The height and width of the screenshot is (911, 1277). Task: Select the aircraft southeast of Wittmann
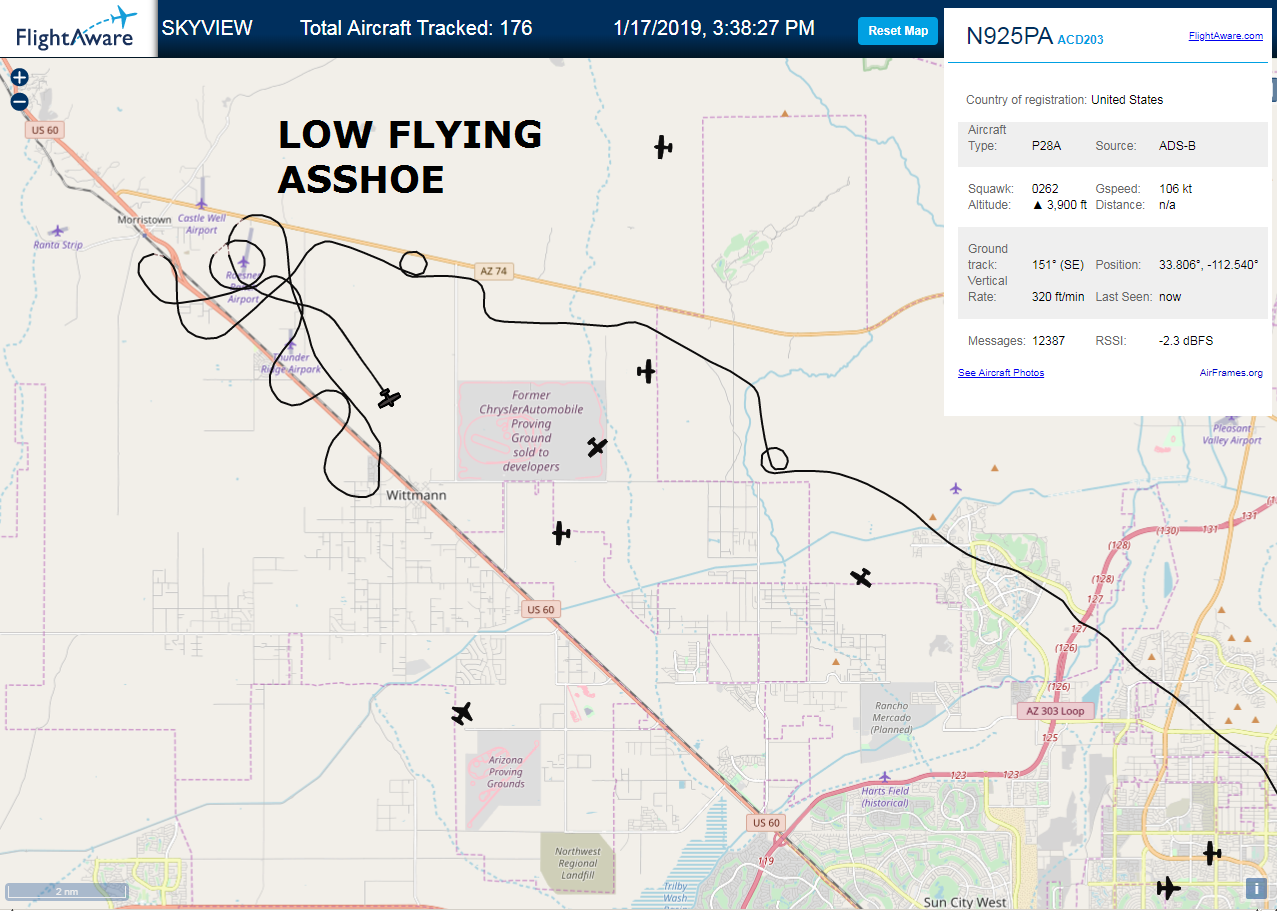(x=561, y=533)
